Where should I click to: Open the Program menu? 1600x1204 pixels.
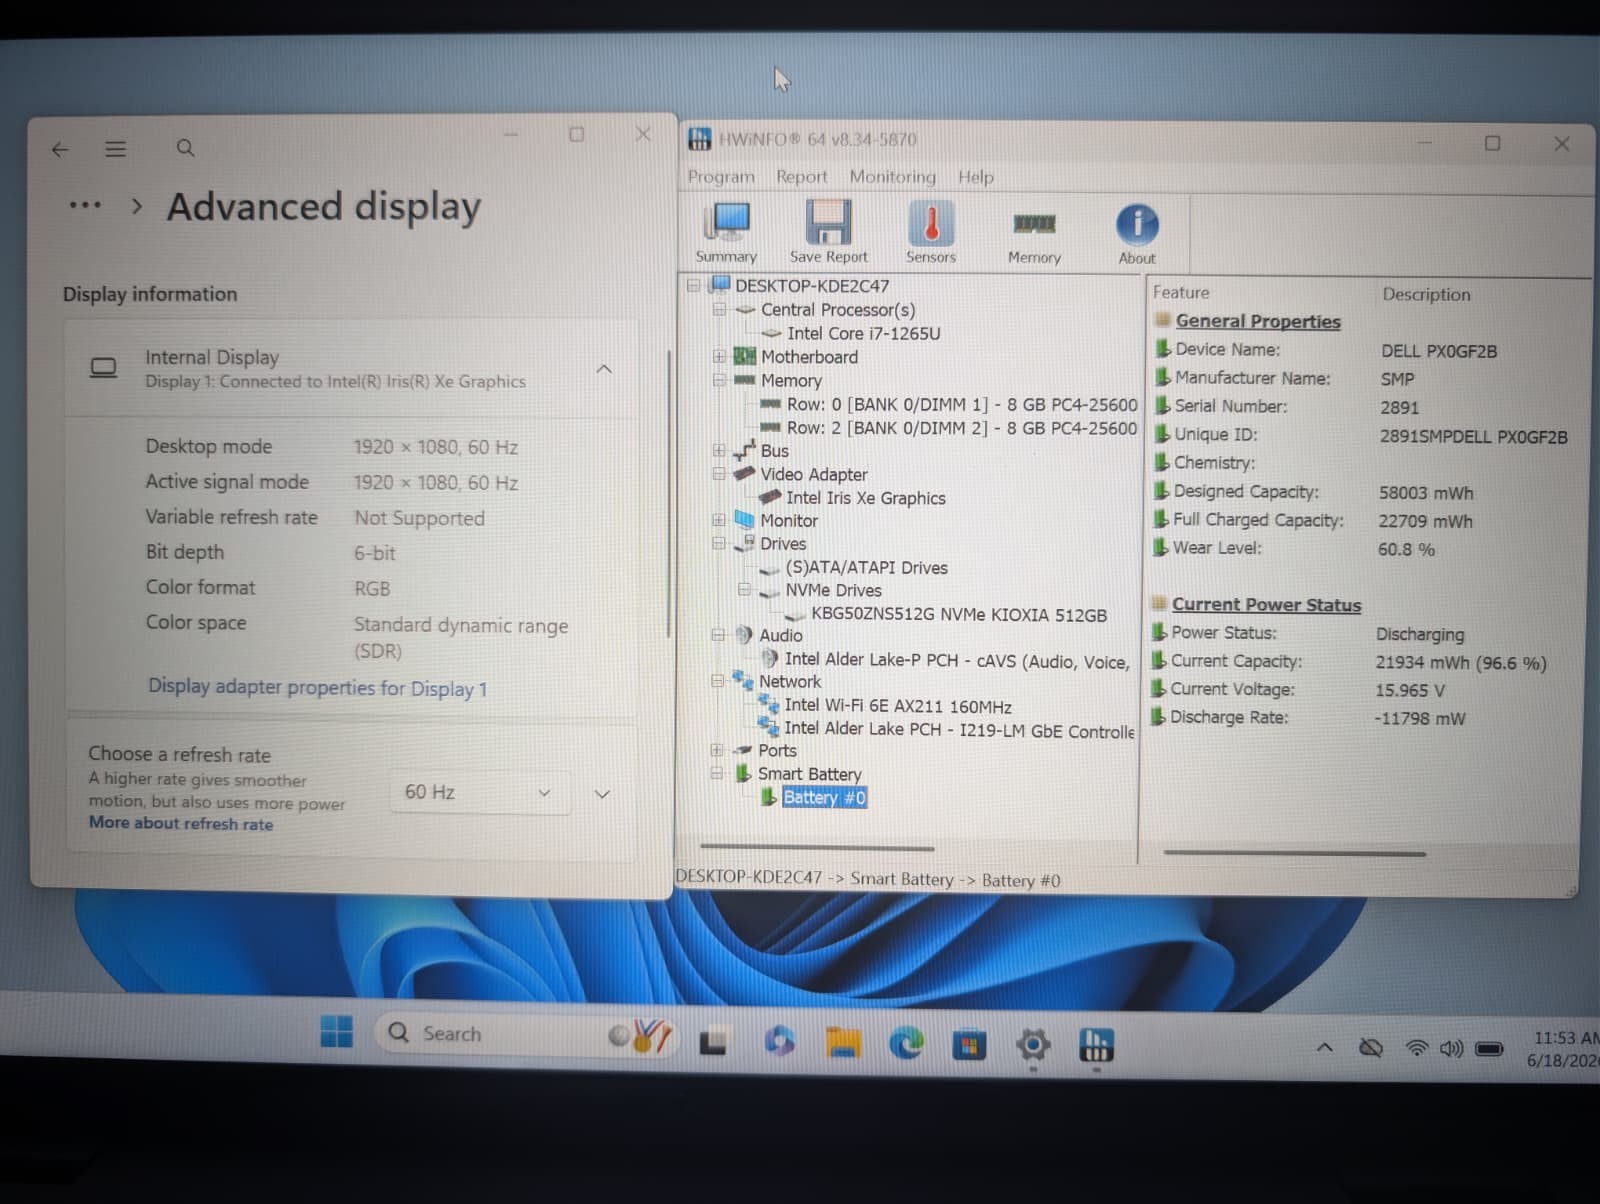(x=721, y=176)
